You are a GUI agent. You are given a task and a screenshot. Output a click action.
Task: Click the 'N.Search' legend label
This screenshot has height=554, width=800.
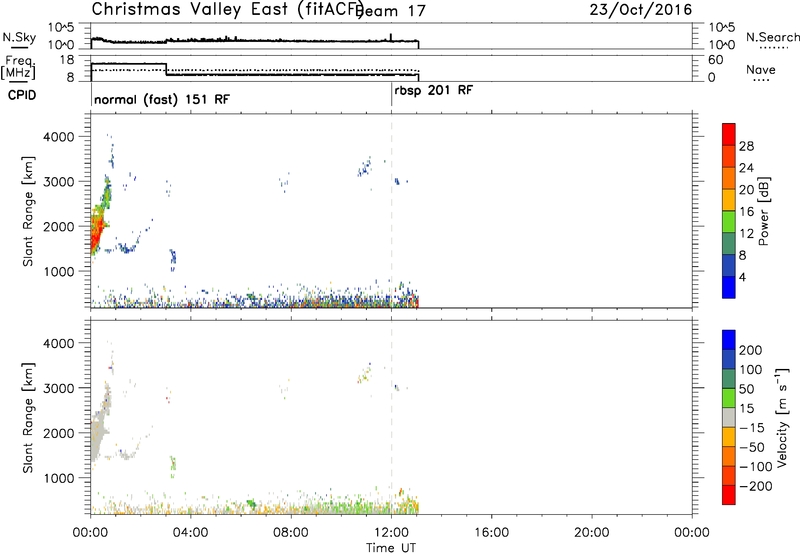tap(772, 37)
